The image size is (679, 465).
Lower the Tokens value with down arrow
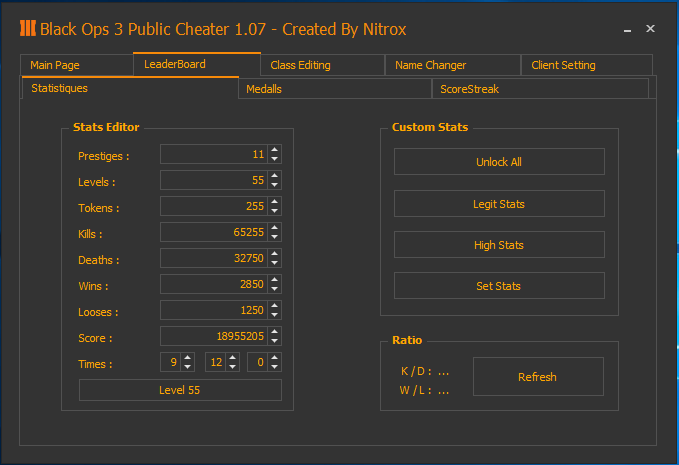tap(275, 211)
